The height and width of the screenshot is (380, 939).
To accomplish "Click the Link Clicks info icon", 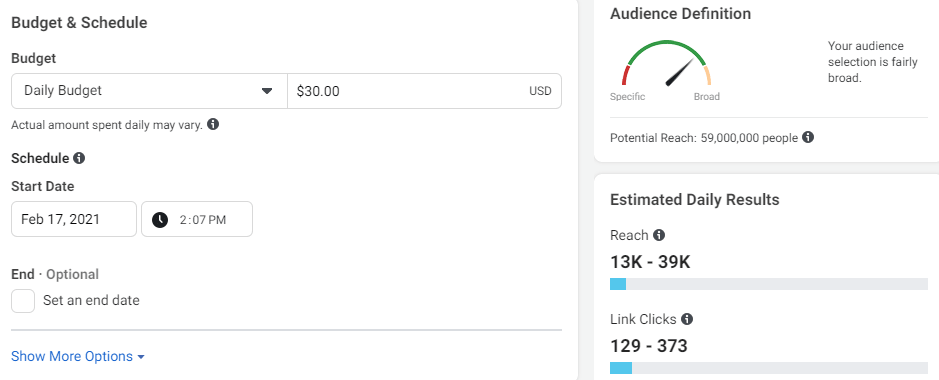I will click(687, 319).
